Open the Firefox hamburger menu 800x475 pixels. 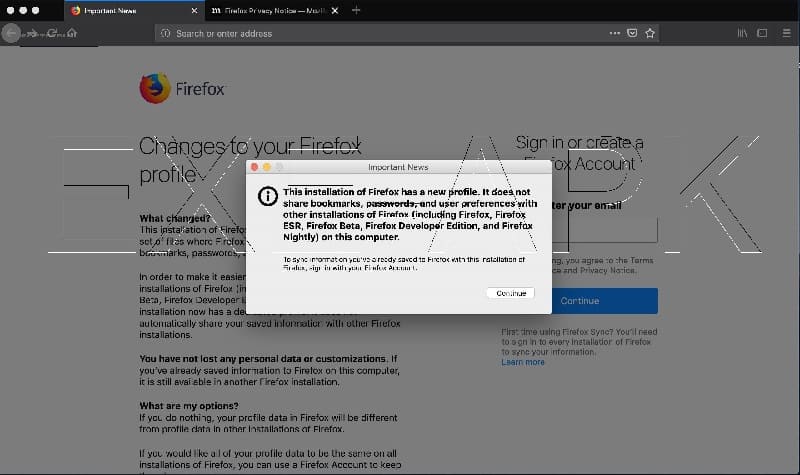(786, 33)
